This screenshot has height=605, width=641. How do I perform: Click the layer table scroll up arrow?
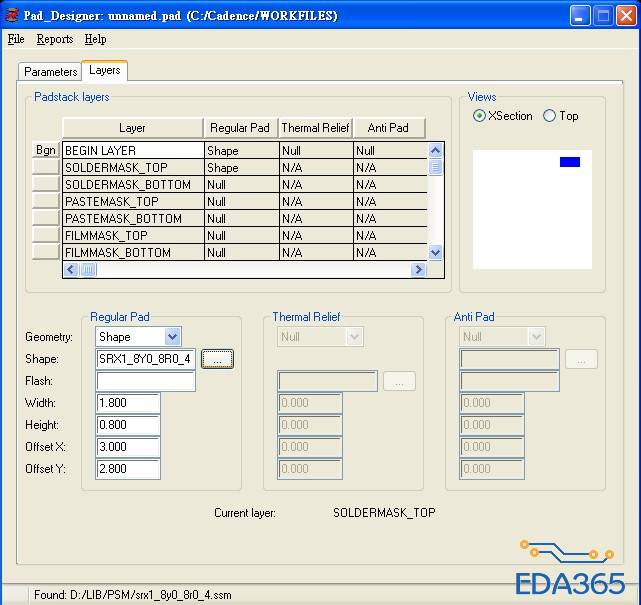(x=435, y=150)
